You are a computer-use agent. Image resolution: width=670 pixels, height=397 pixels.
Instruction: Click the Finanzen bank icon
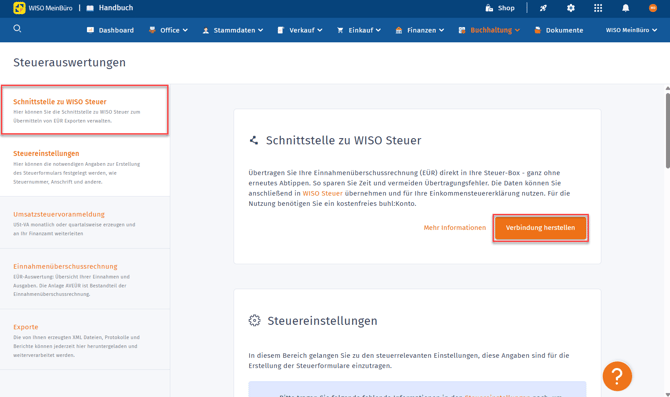click(399, 30)
